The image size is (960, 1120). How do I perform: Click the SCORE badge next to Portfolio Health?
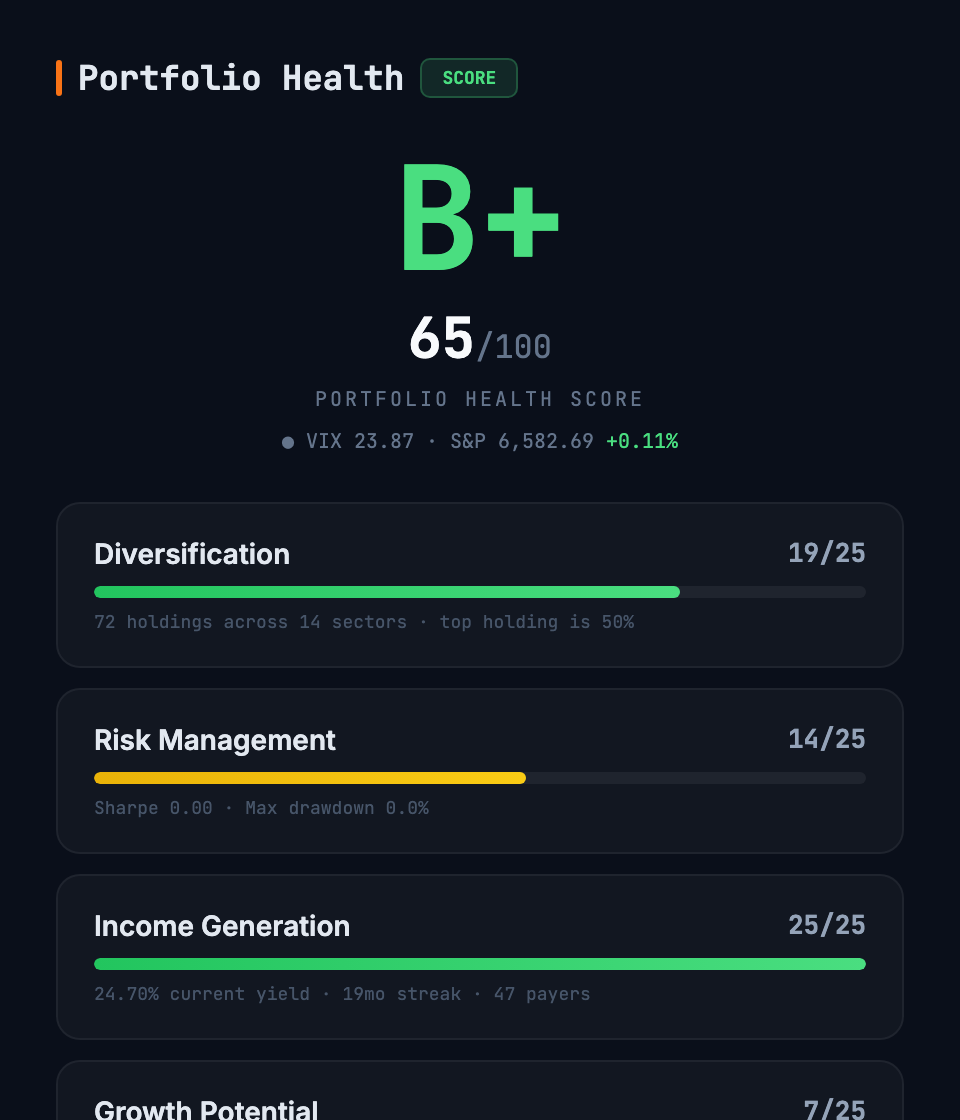click(468, 77)
